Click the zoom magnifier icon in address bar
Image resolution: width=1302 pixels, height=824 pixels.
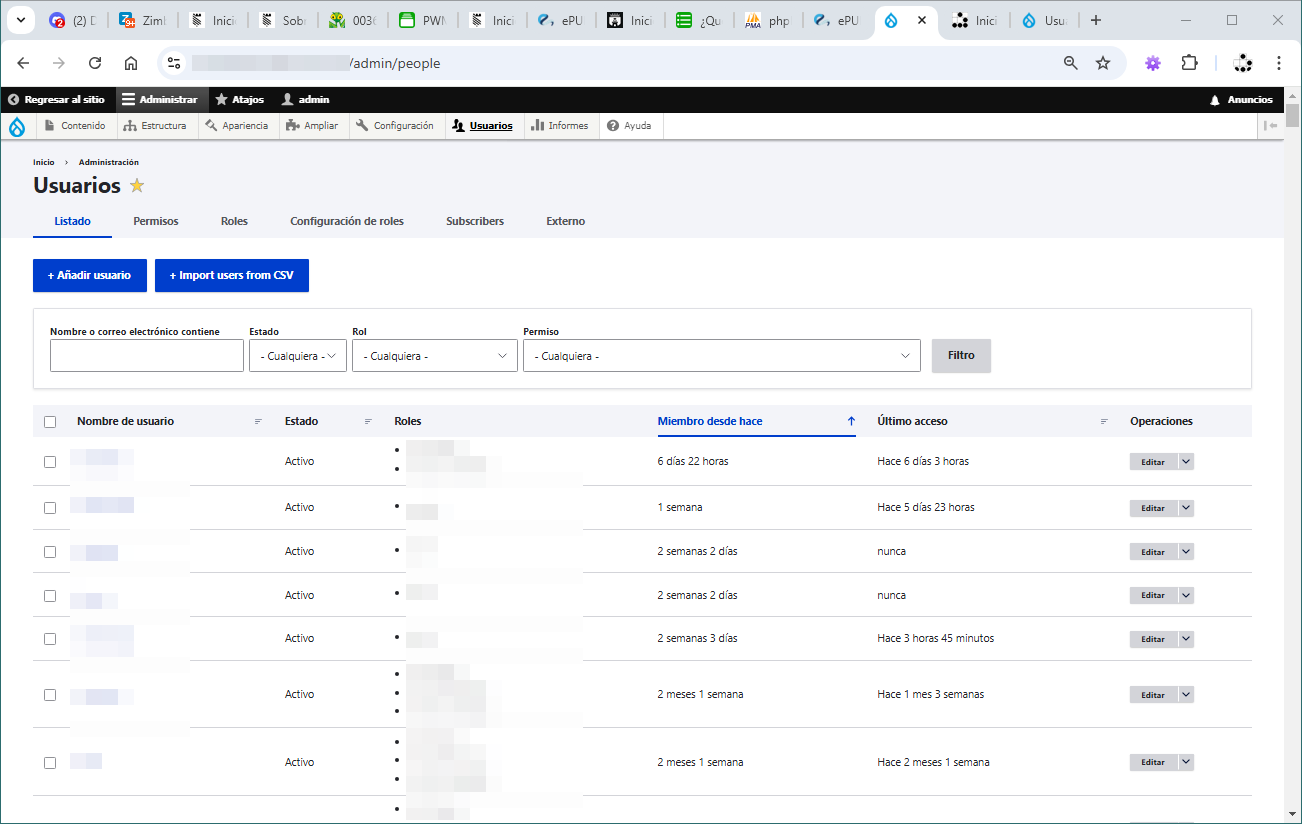pos(1071,63)
